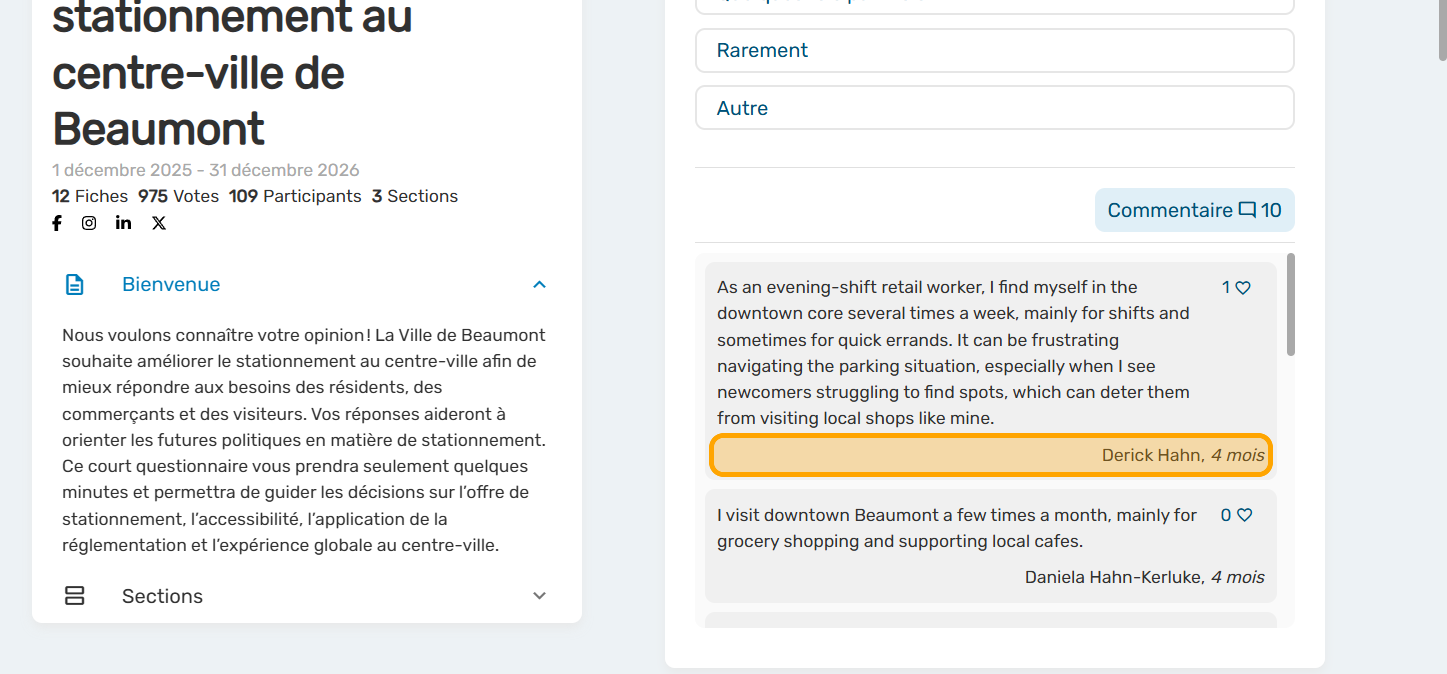Image resolution: width=1447 pixels, height=674 pixels.
Task: Expand the Sections panel chevron
Action: pyautogui.click(x=539, y=596)
